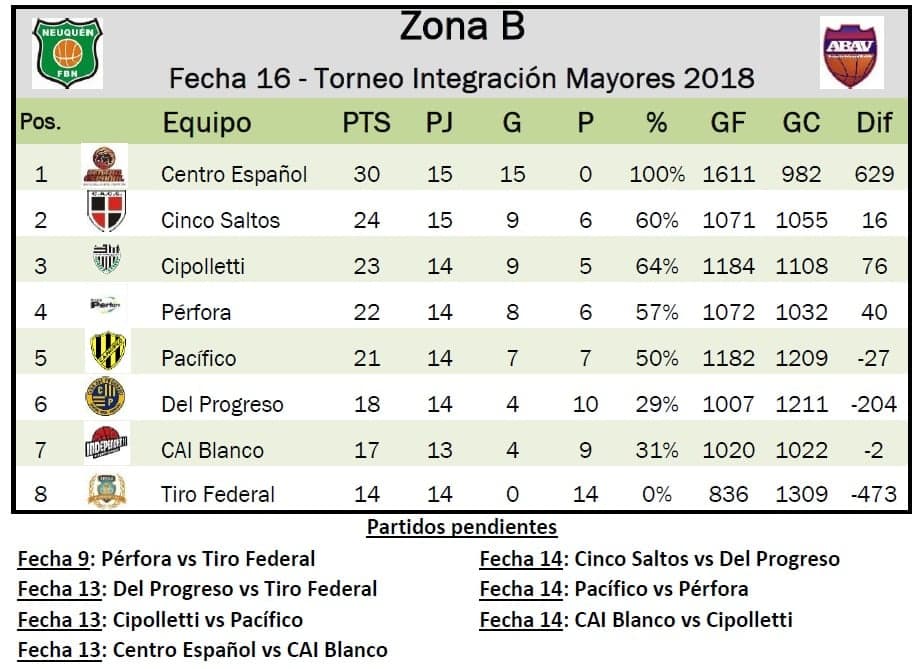This screenshot has width=923, height=669.
Task: Click the Partidos pendientes heading
Action: [461, 527]
